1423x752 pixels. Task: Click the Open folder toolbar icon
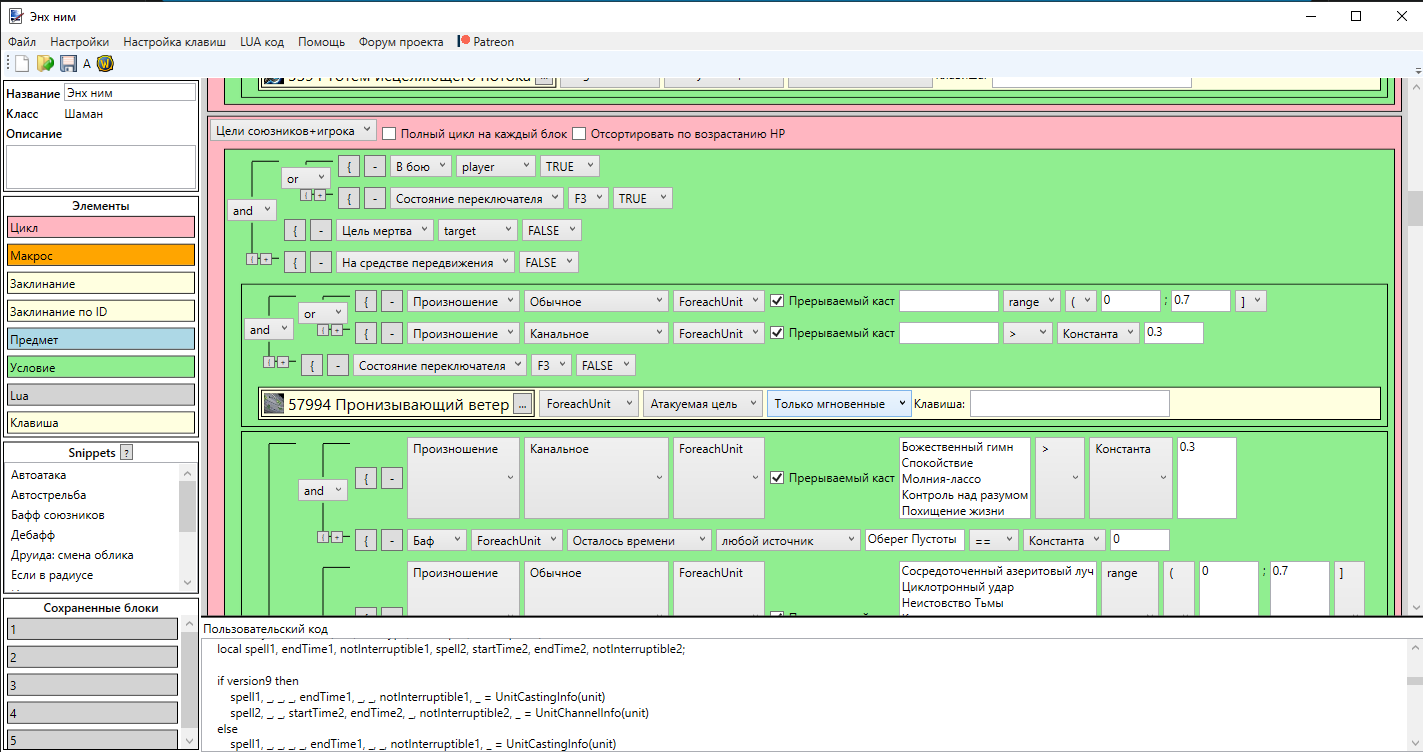45,64
